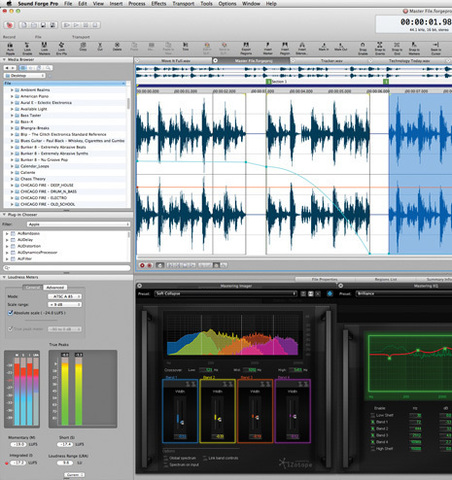
Task: Click the Mark In toolbar icon
Action: tap(323, 47)
